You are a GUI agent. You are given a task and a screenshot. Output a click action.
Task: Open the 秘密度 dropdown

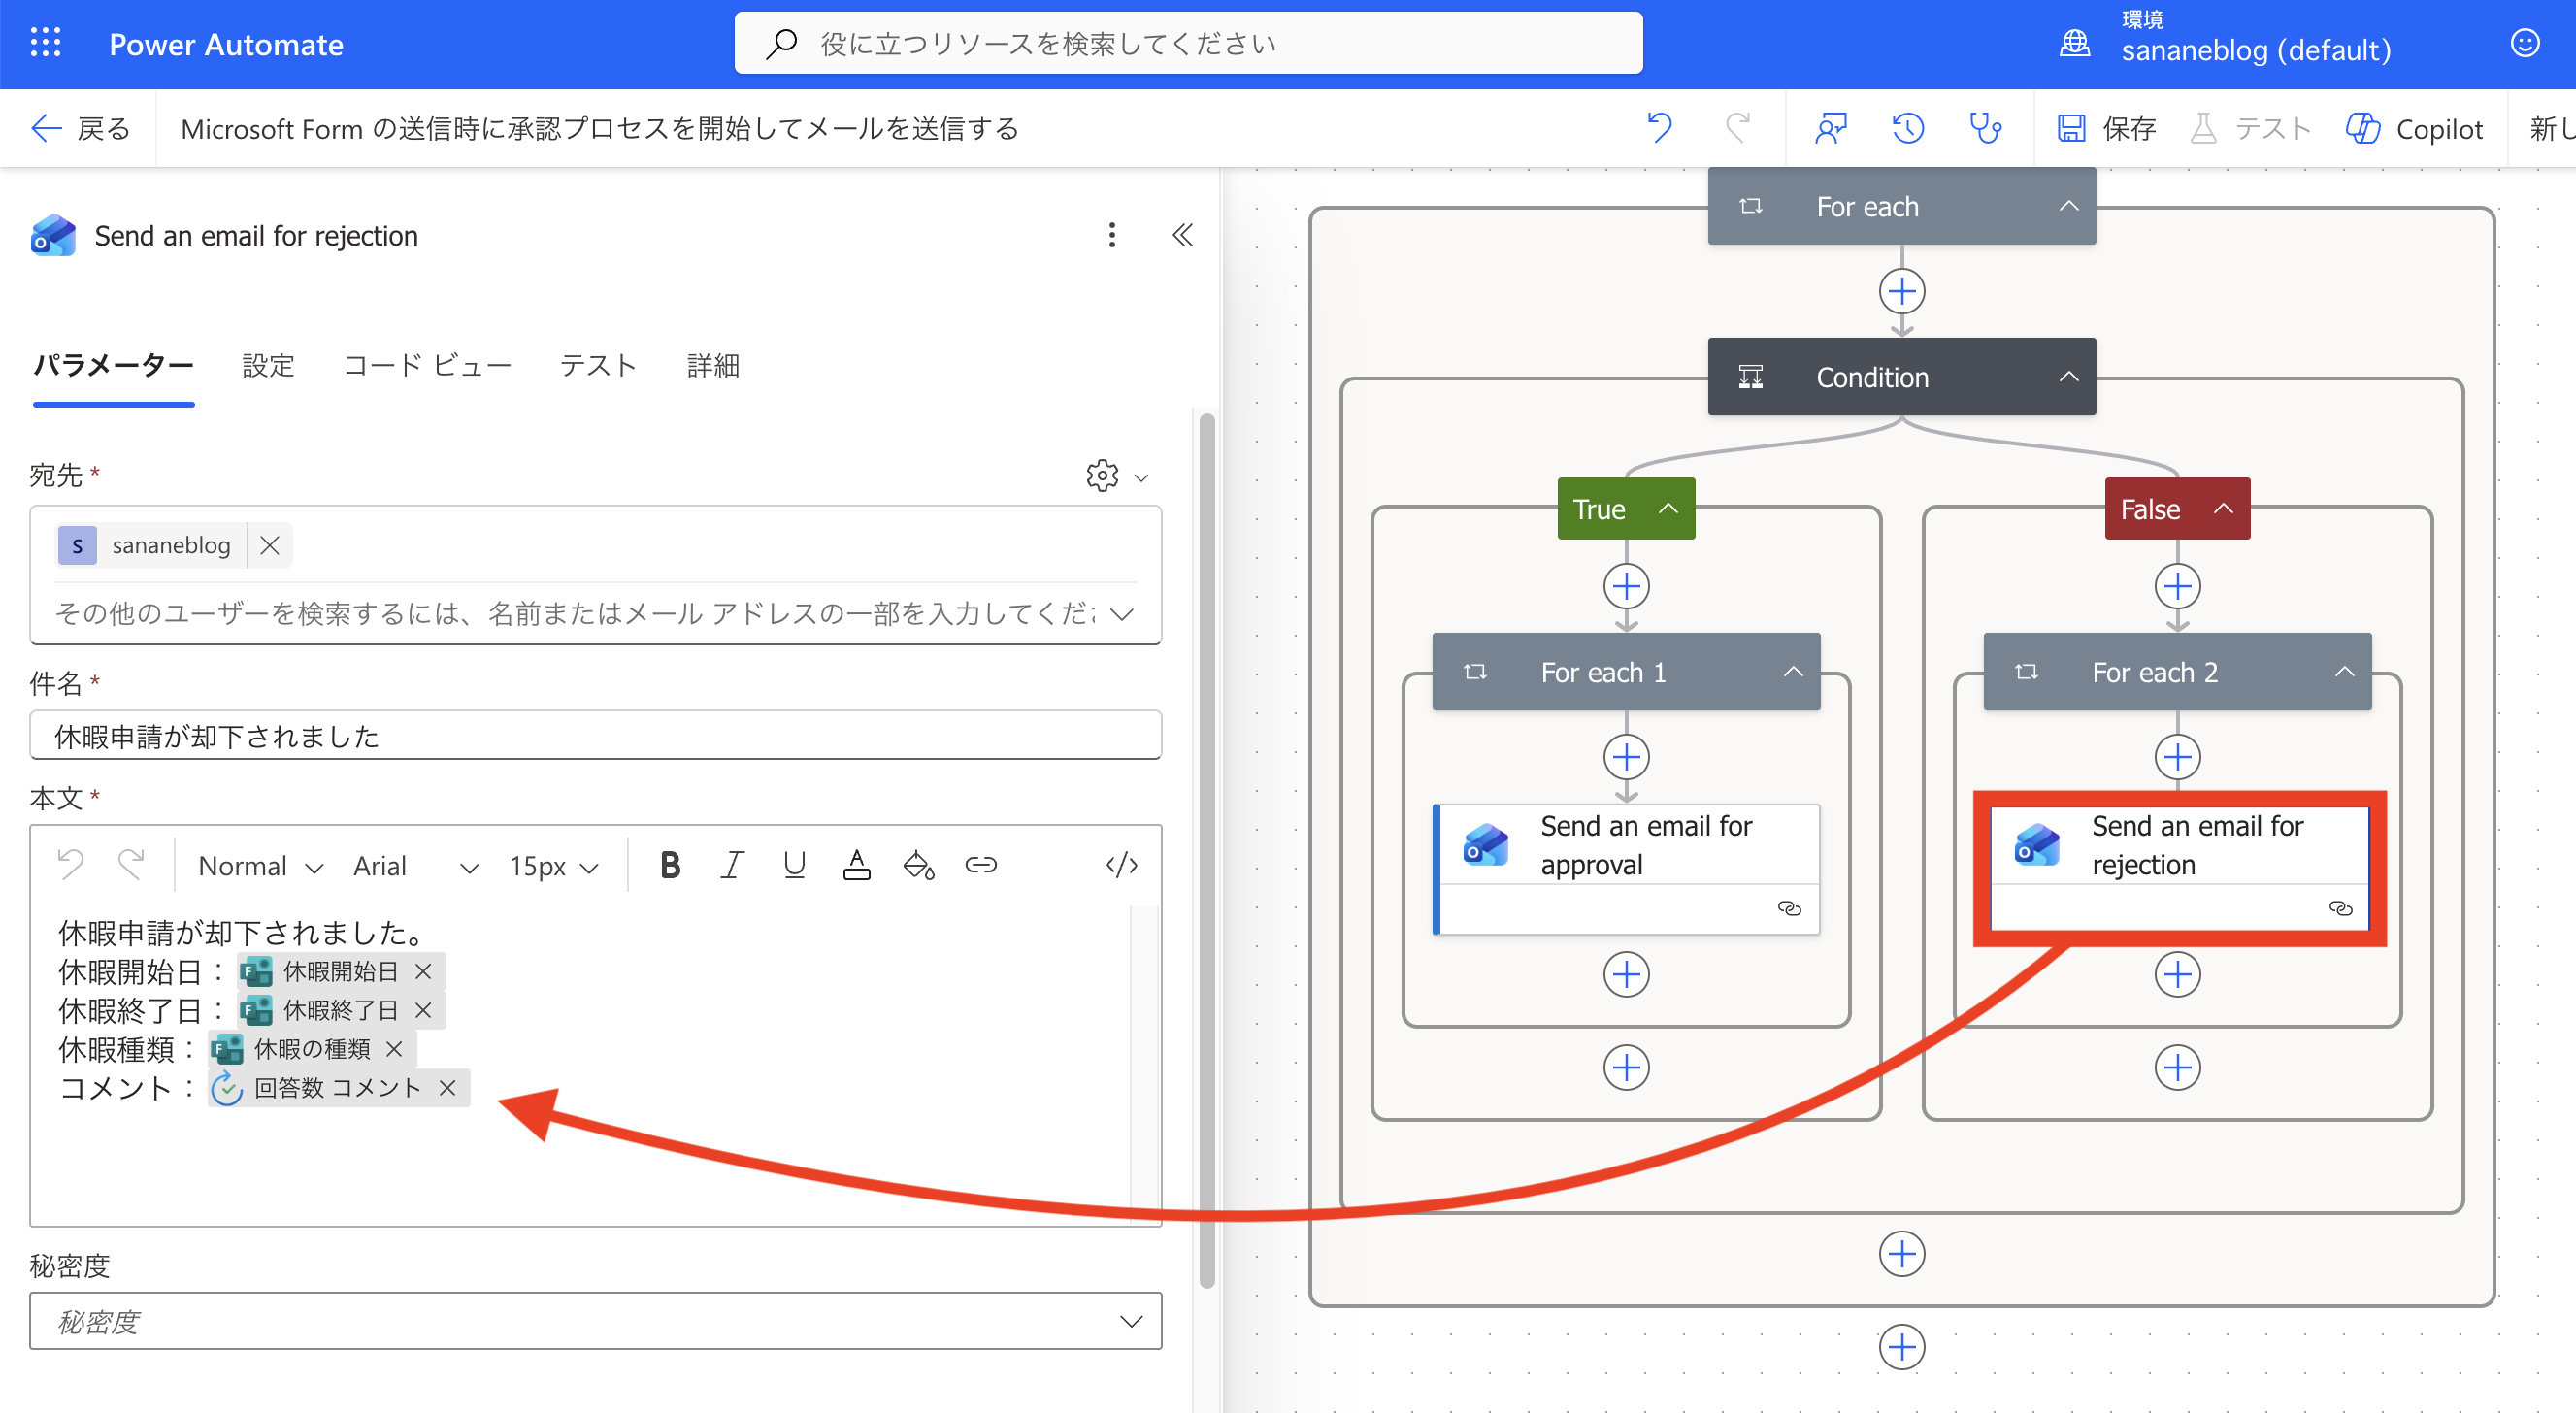[x=595, y=1322]
